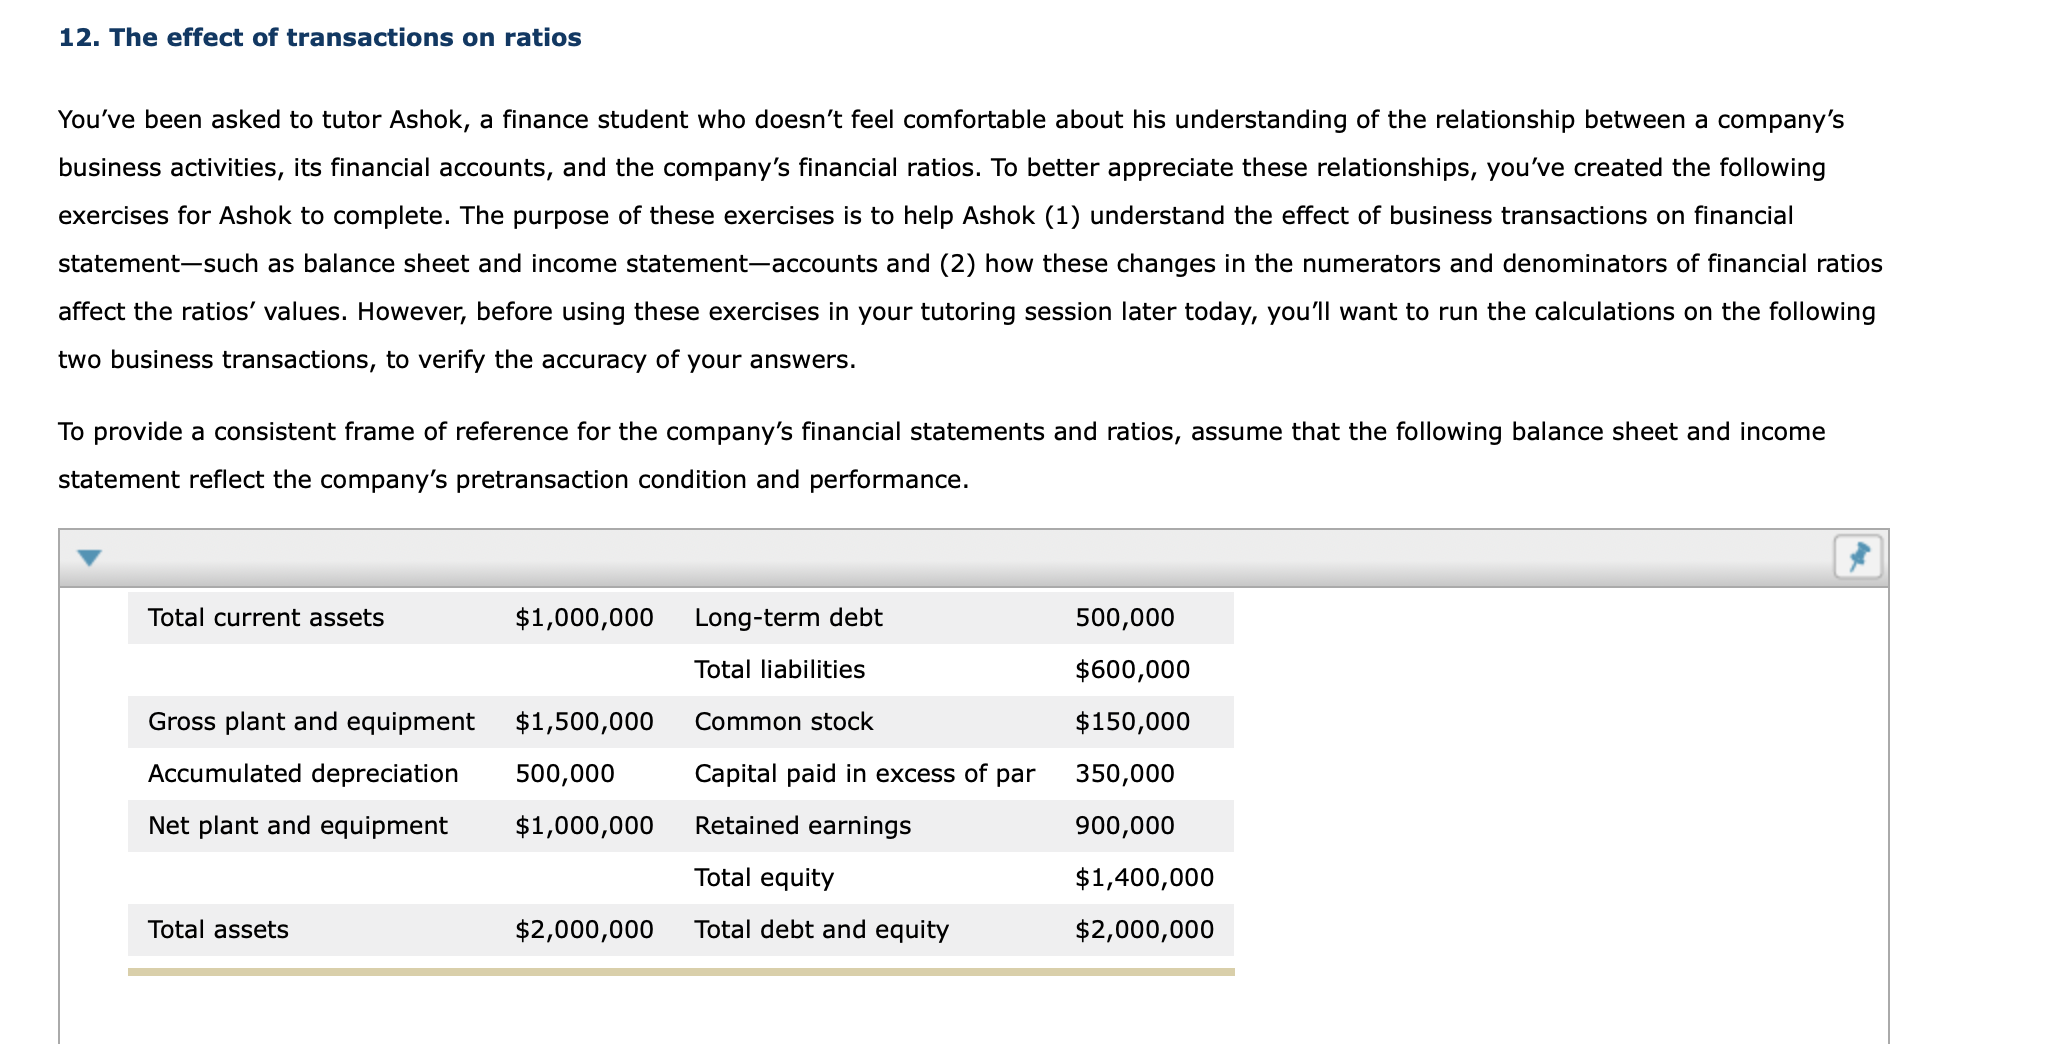
Task: Select the Total current assets value
Action: [584, 618]
